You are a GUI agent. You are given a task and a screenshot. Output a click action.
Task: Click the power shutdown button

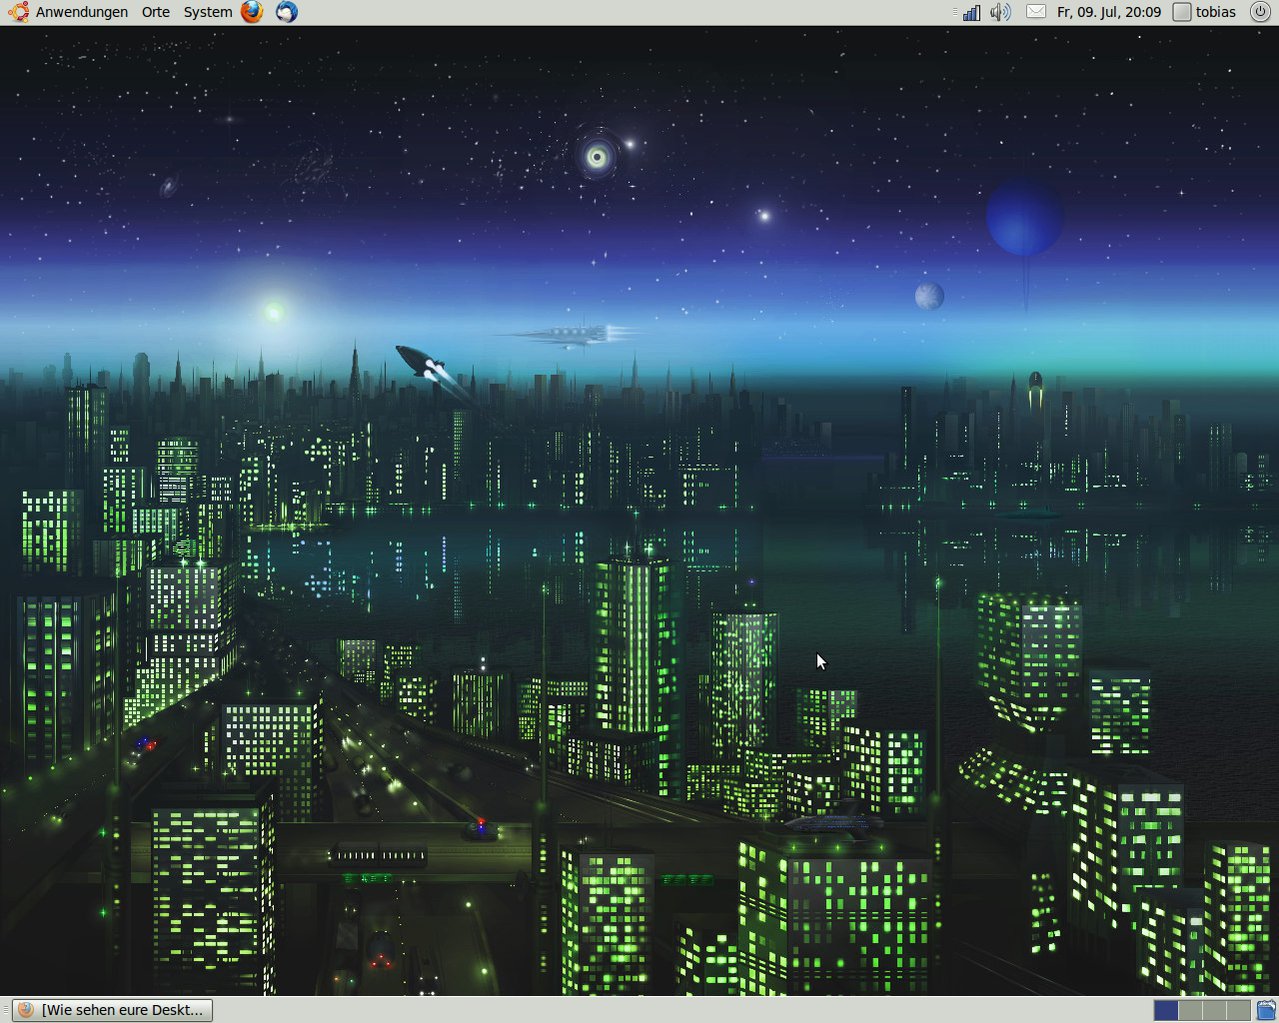tap(1260, 12)
